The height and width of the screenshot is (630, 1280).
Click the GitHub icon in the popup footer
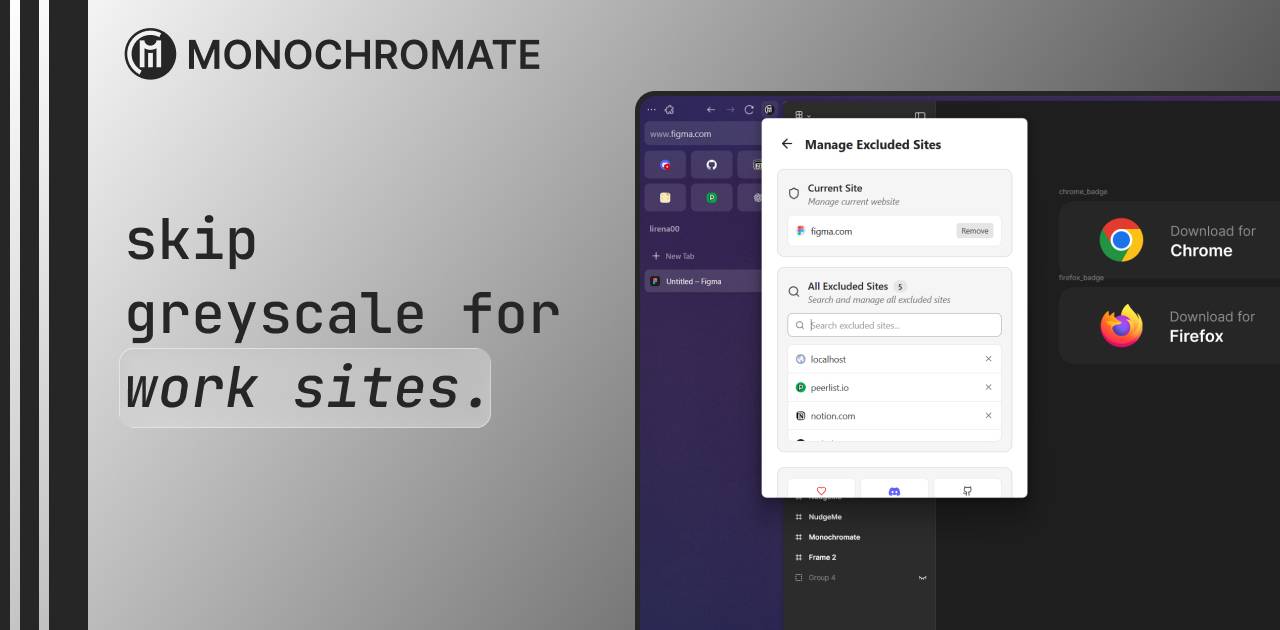tap(968, 491)
